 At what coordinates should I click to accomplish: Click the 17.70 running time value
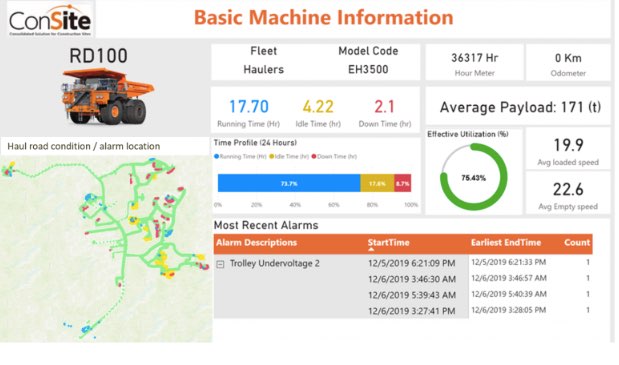(x=249, y=107)
